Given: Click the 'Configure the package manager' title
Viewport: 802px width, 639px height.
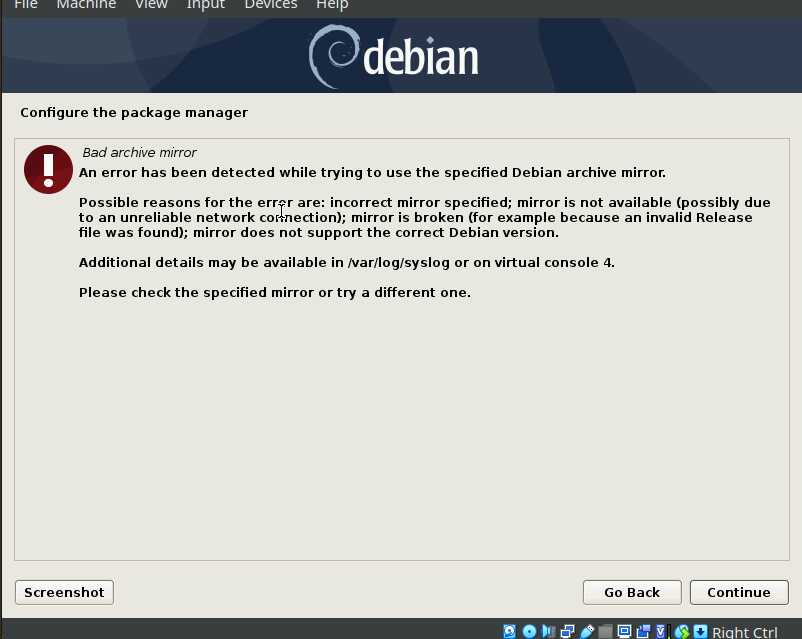Looking at the screenshot, I should [x=134, y=113].
